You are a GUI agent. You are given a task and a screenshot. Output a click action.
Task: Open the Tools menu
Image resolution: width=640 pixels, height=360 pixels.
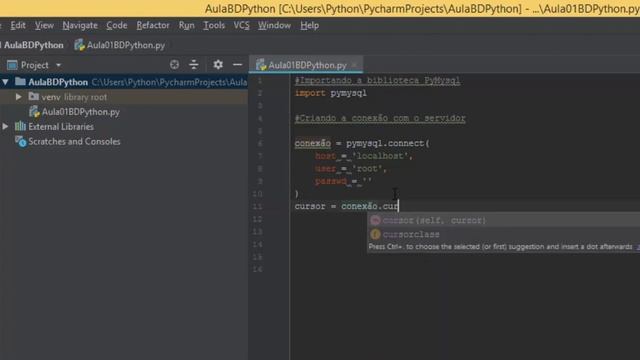click(214, 25)
